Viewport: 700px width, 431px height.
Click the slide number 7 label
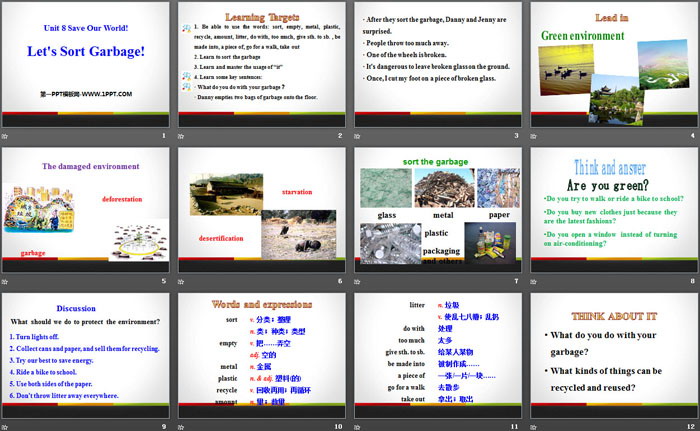coord(516,281)
